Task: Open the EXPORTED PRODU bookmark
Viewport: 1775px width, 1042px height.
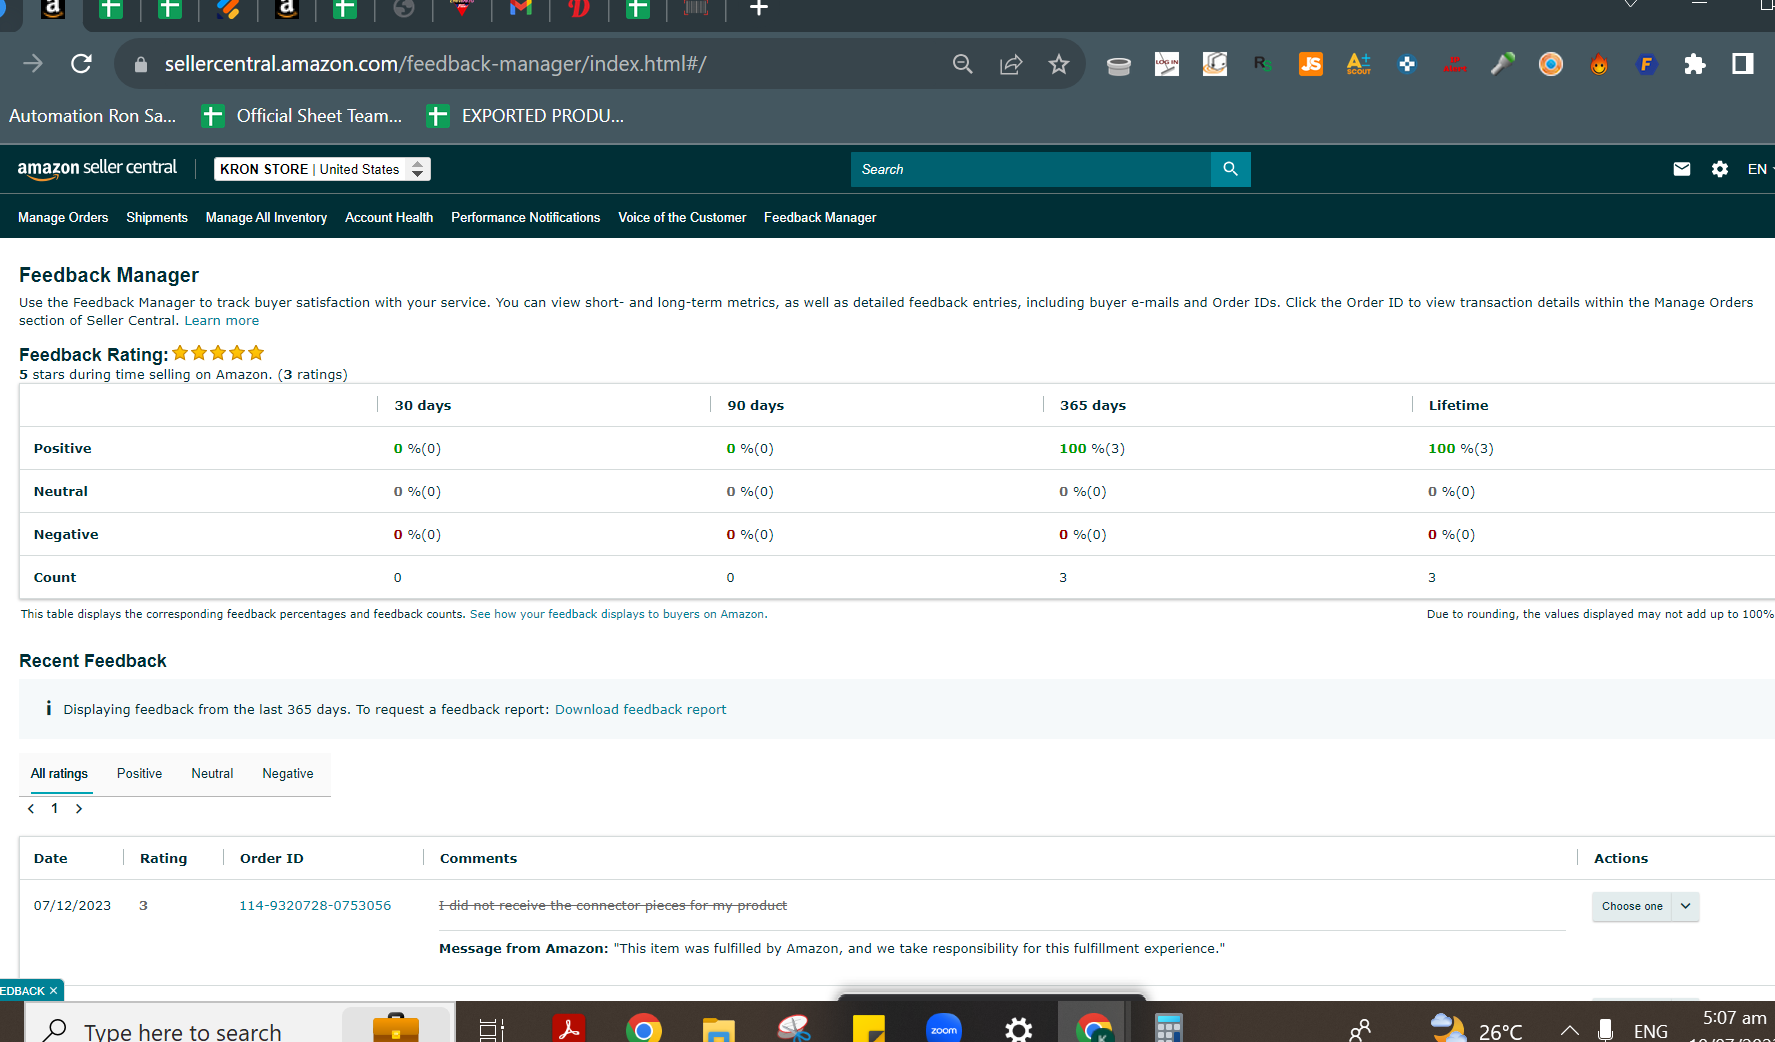Action: coord(525,116)
